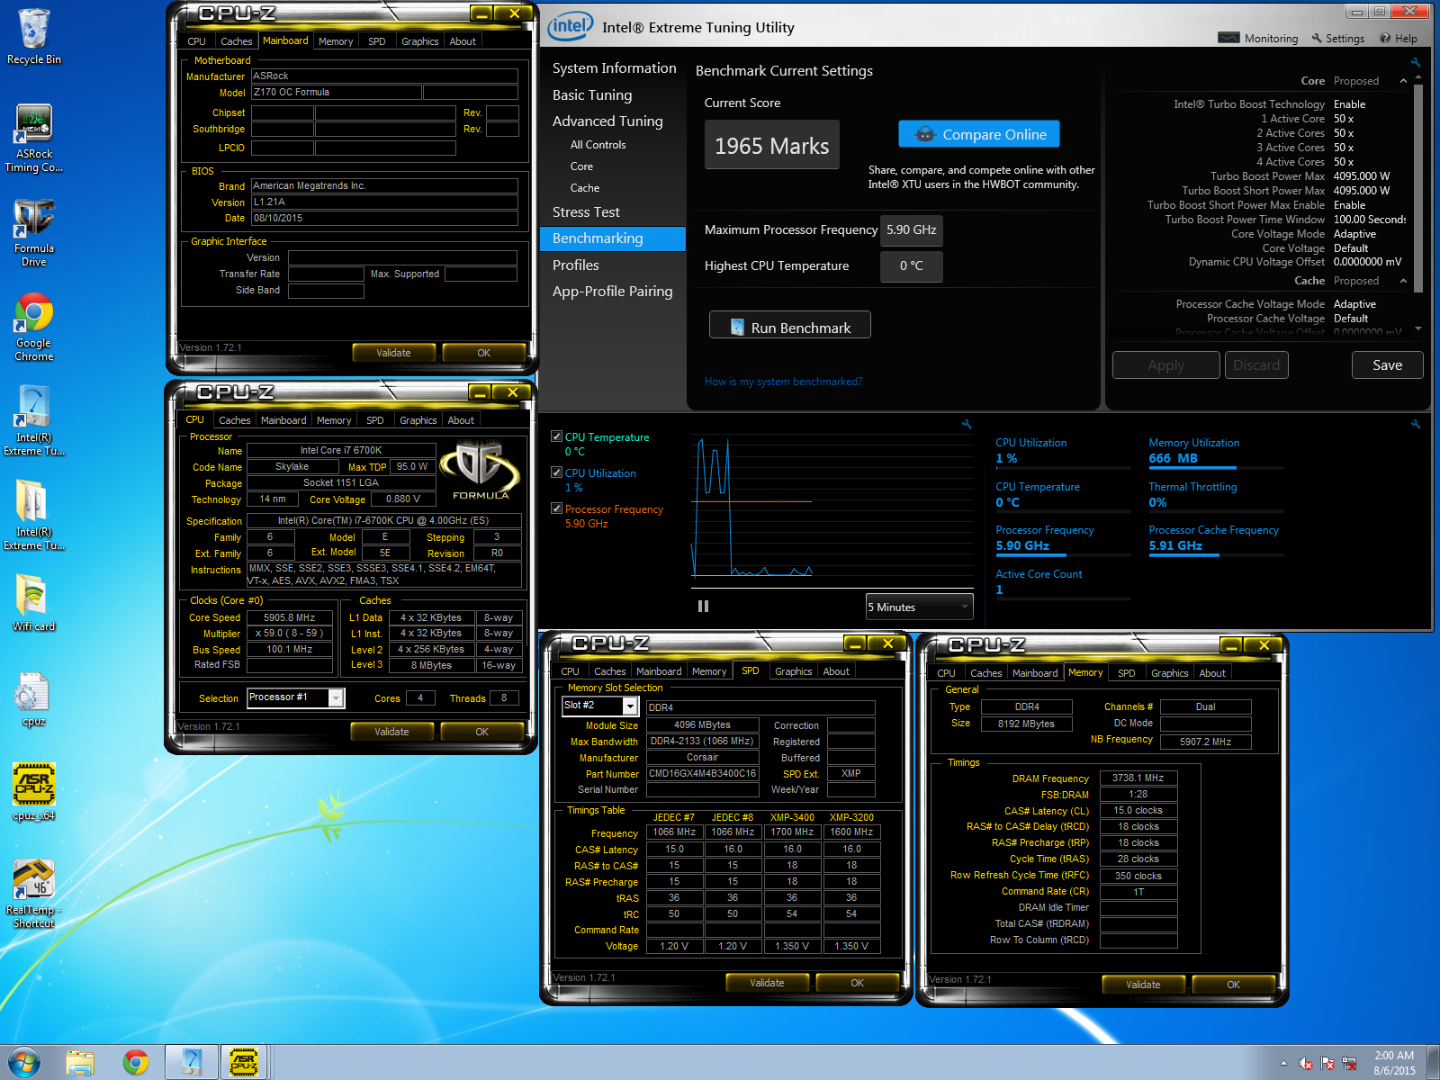This screenshot has height=1080, width=1440.
Task: Click the Run Benchmark button
Action: coord(790,327)
